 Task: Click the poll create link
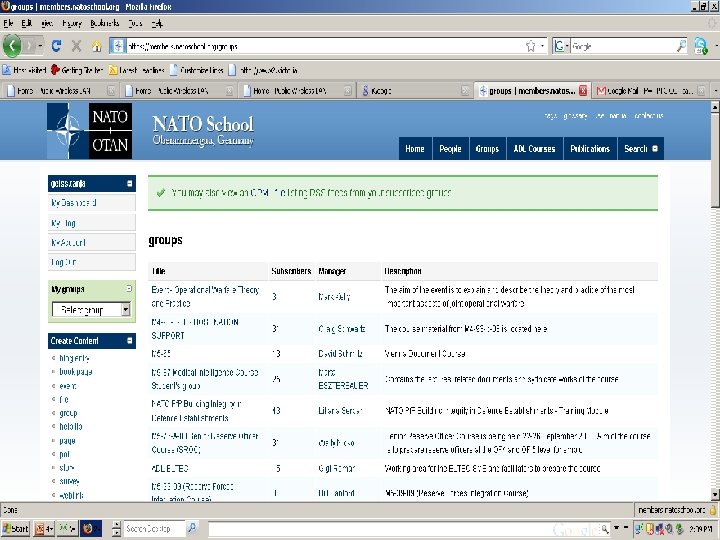pos(64,454)
